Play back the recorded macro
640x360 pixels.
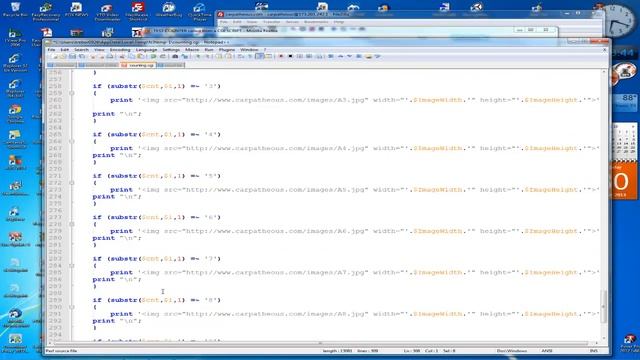coord(300,56)
